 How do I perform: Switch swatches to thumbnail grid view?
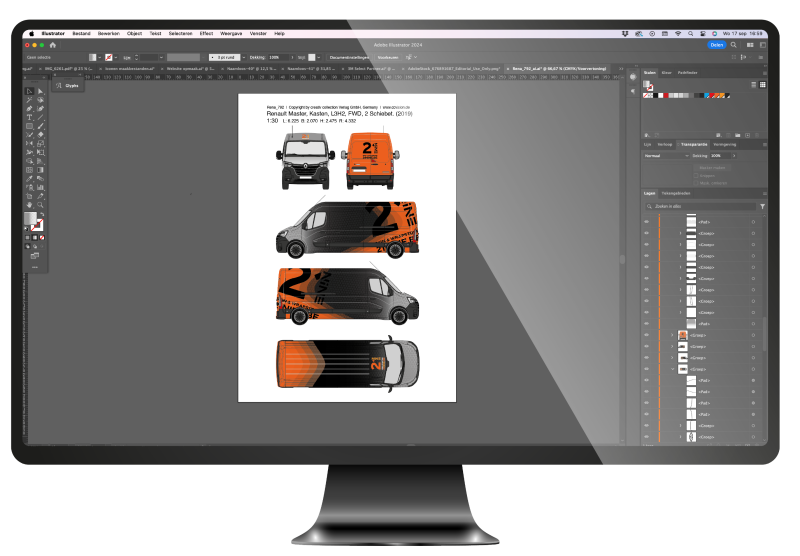pyautogui.click(x=762, y=84)
